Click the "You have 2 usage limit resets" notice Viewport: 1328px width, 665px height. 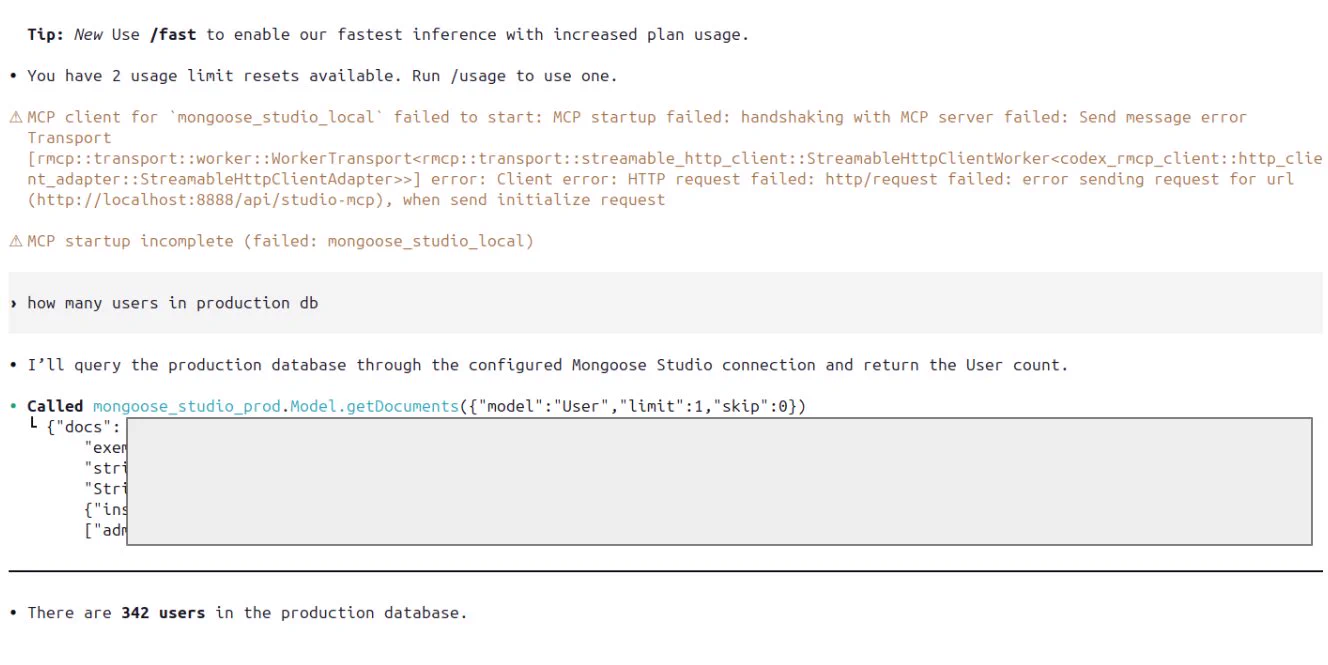[322, 76]
